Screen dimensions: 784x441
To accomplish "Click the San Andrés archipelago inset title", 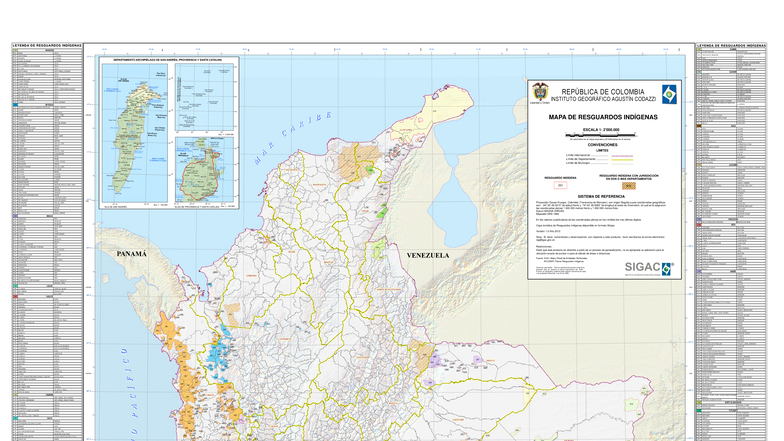I will (x=168, y=60).
